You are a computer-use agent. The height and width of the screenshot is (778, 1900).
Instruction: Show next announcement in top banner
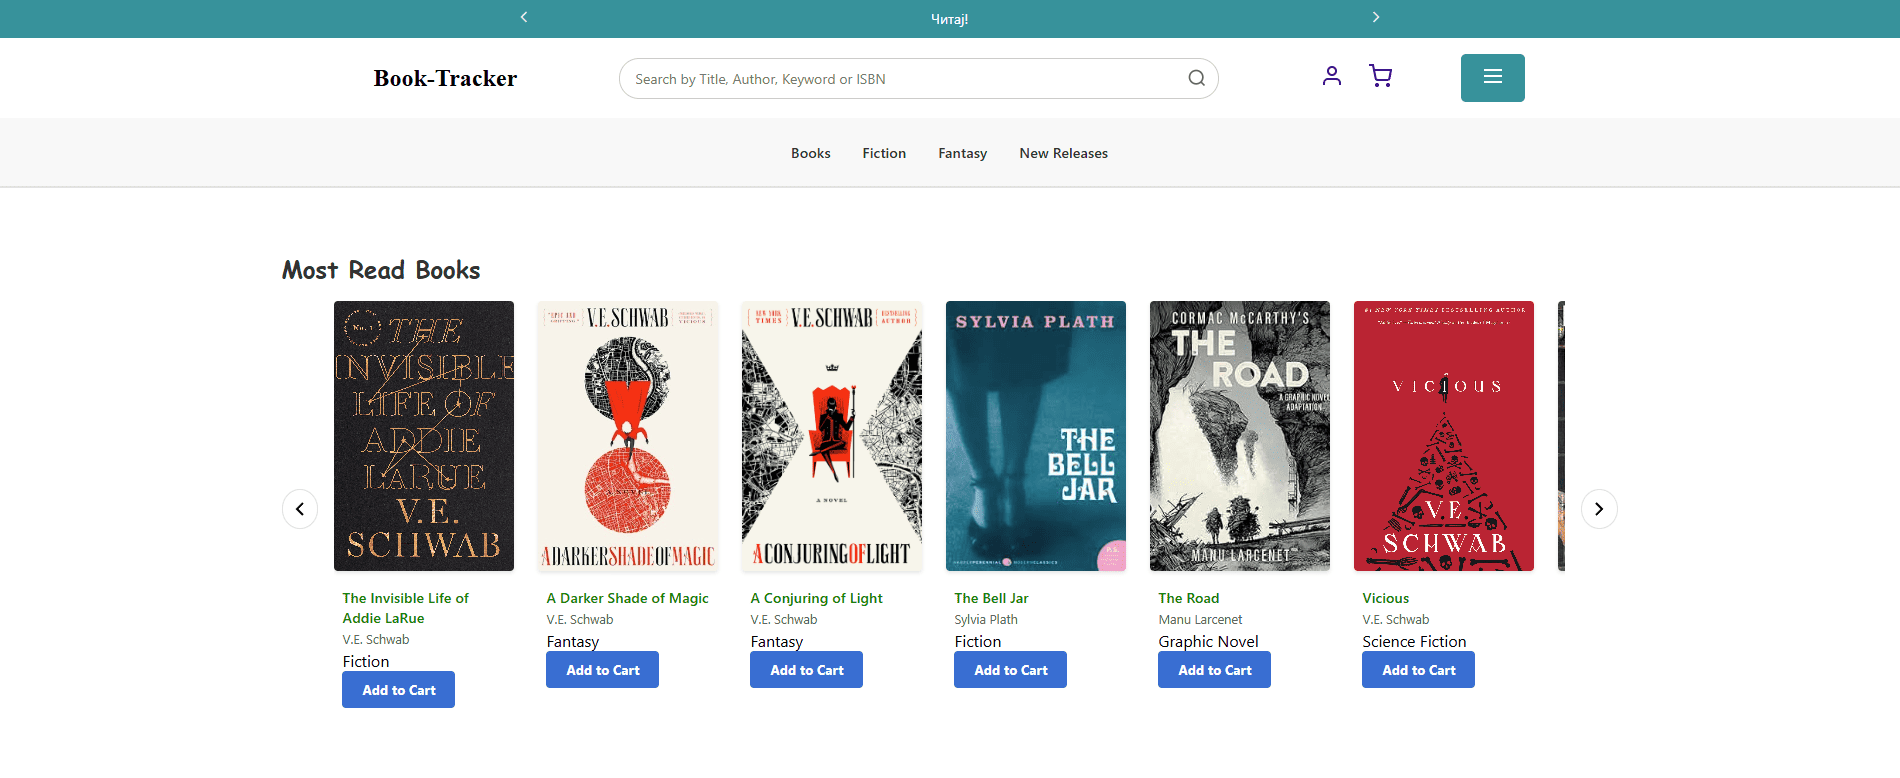[1375, 17]
